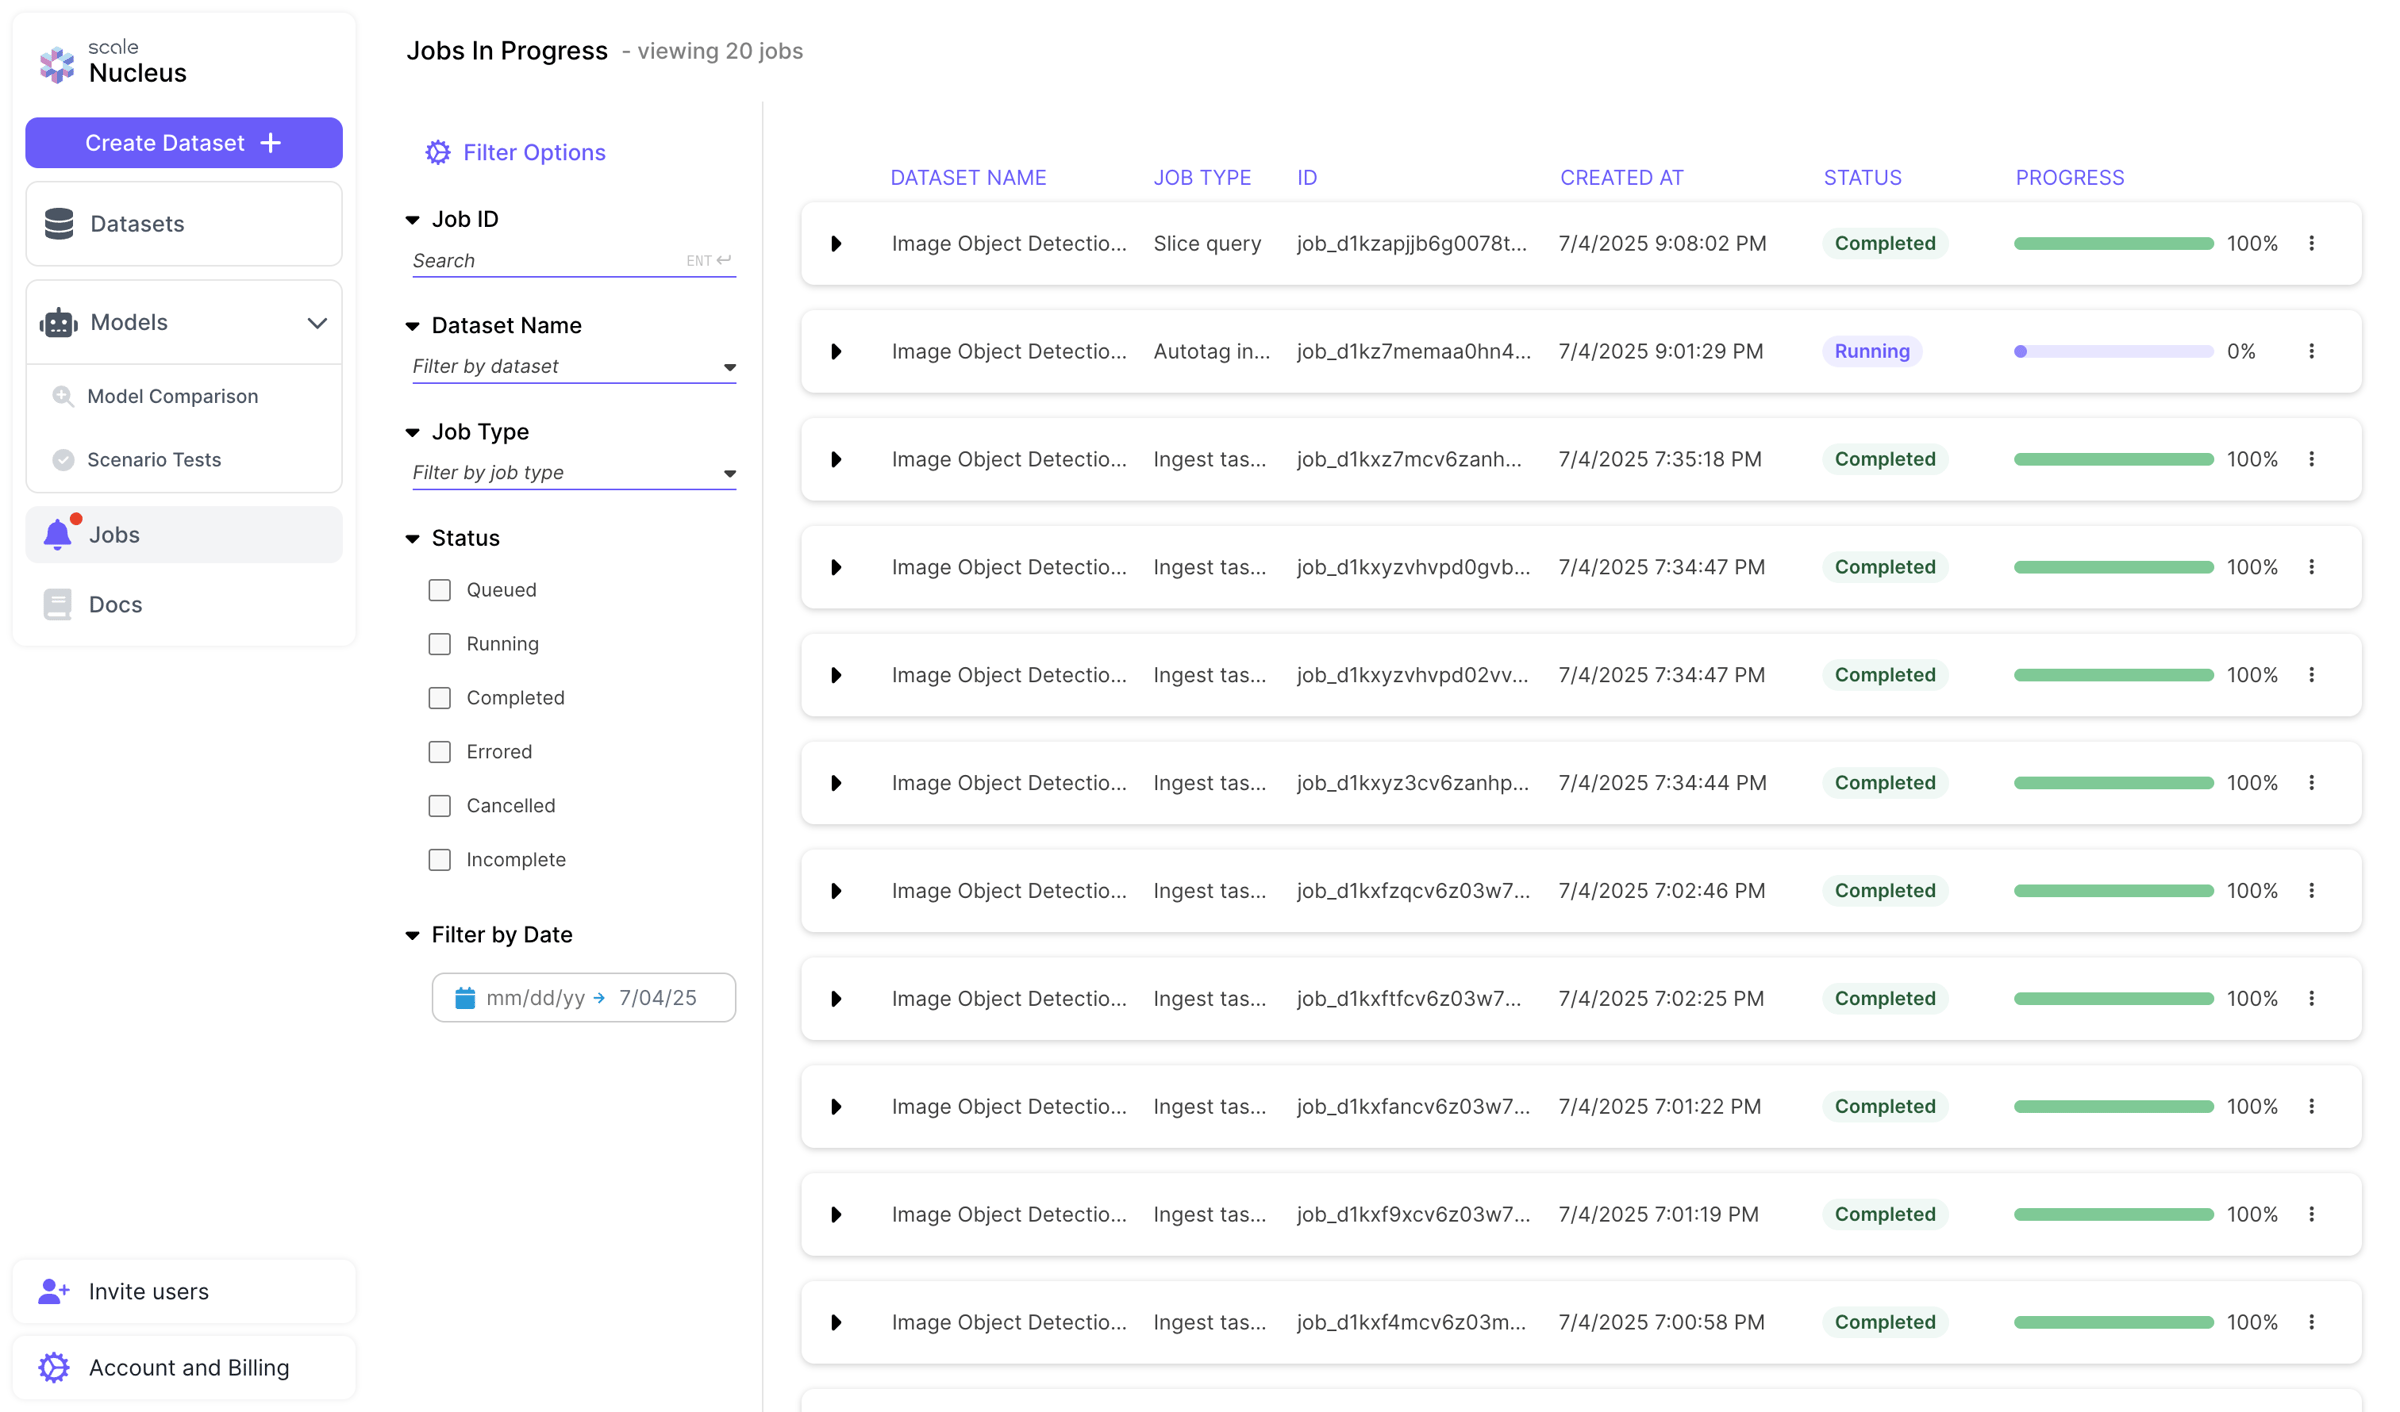Click the Create Dataset button
This screenshot has width=2400, height=1412.
point(184,143)
